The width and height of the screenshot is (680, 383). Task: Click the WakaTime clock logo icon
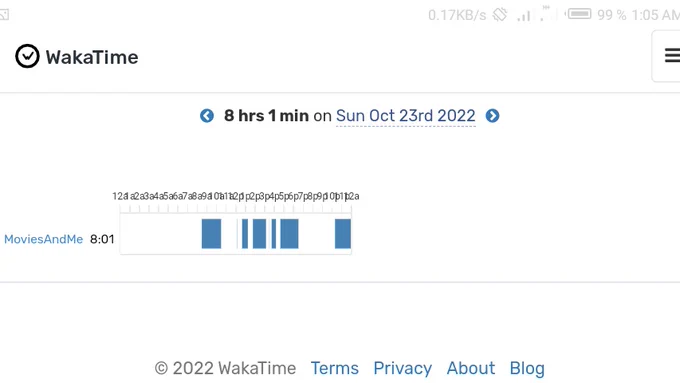27,56
